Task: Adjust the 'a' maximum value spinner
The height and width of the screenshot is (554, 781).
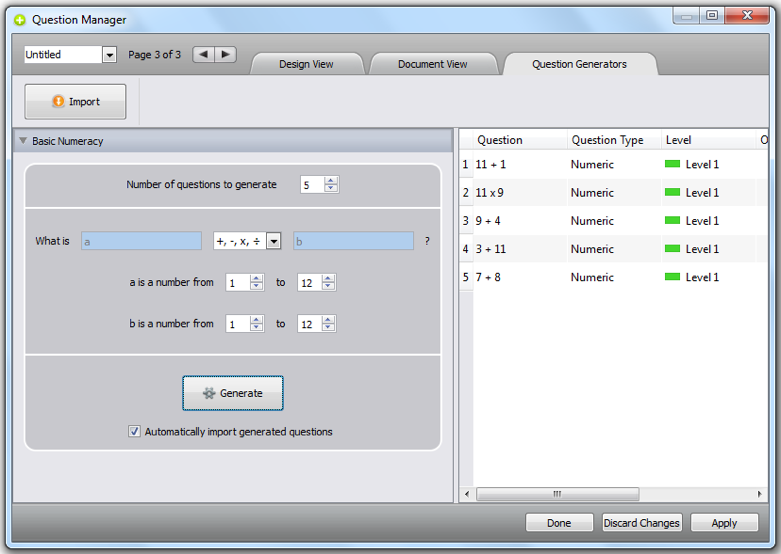Action: point(329,283)
